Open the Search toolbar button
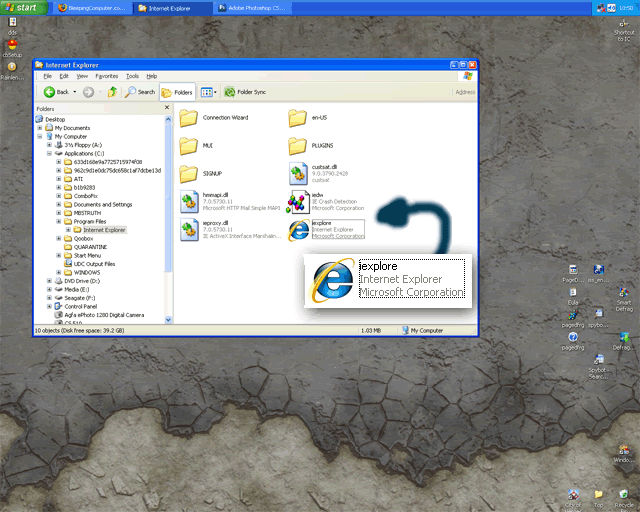 click(140, 92)
